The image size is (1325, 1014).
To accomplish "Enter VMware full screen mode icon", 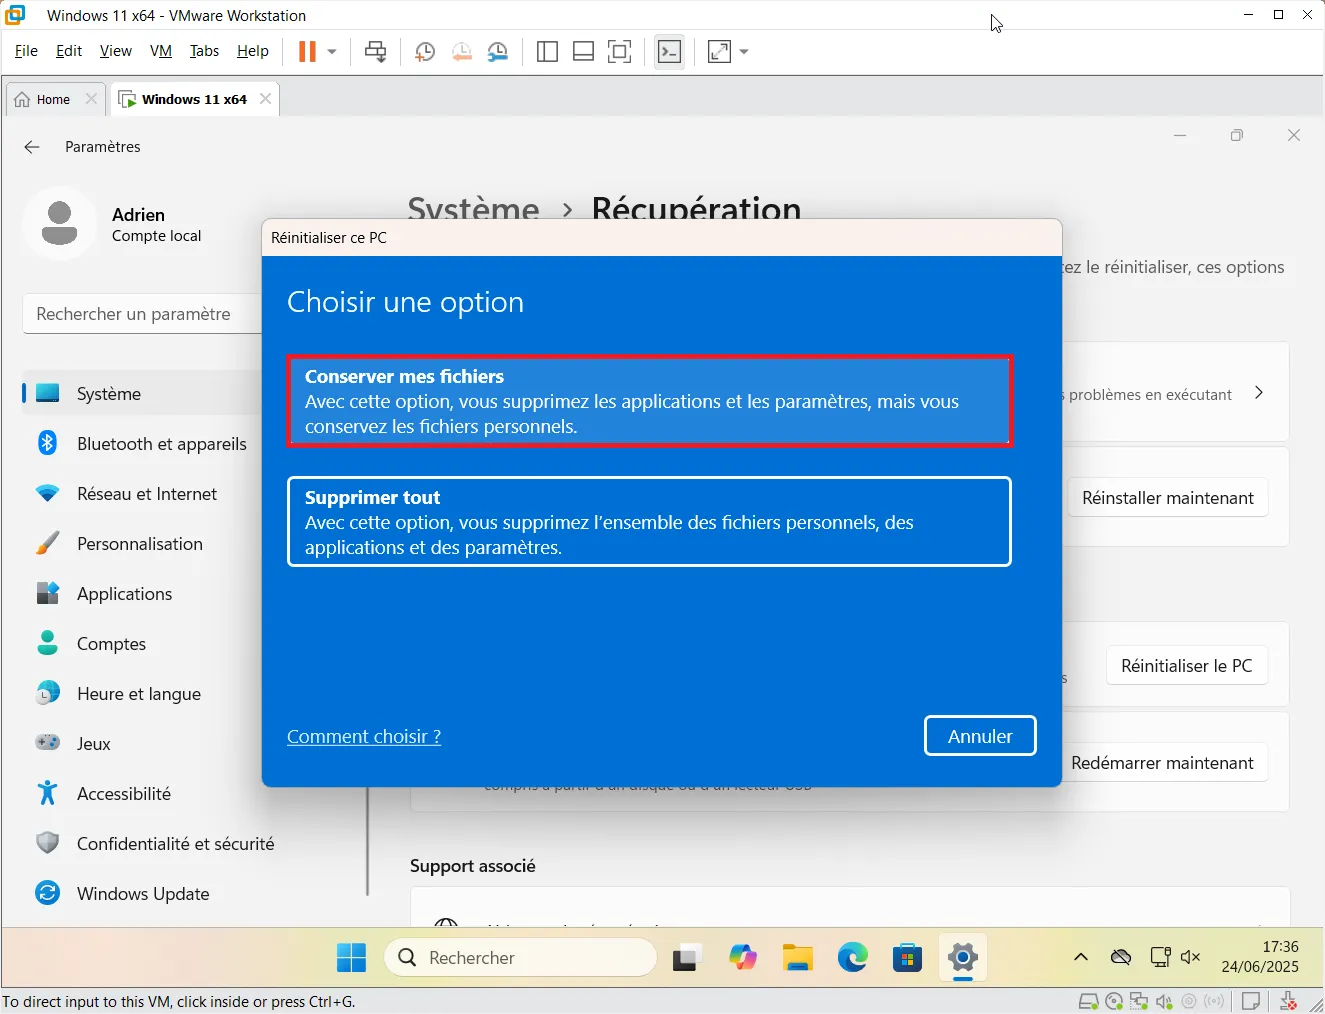I will click(x=620, y=52).
